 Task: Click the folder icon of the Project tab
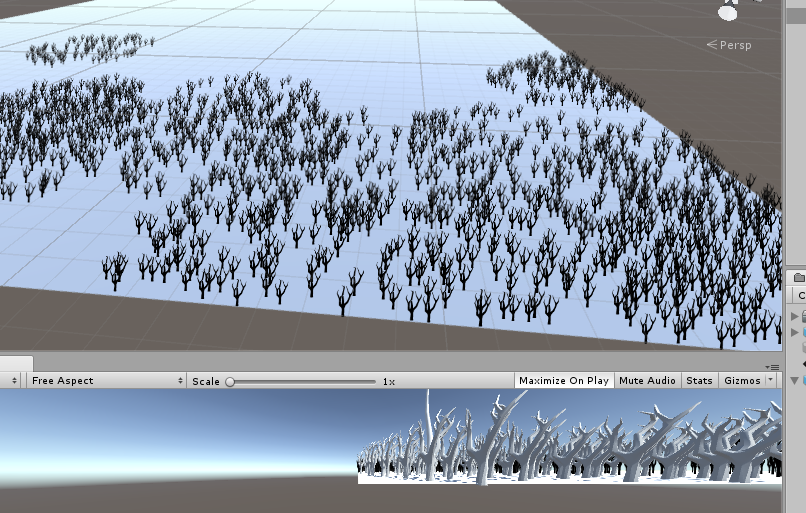799,278
